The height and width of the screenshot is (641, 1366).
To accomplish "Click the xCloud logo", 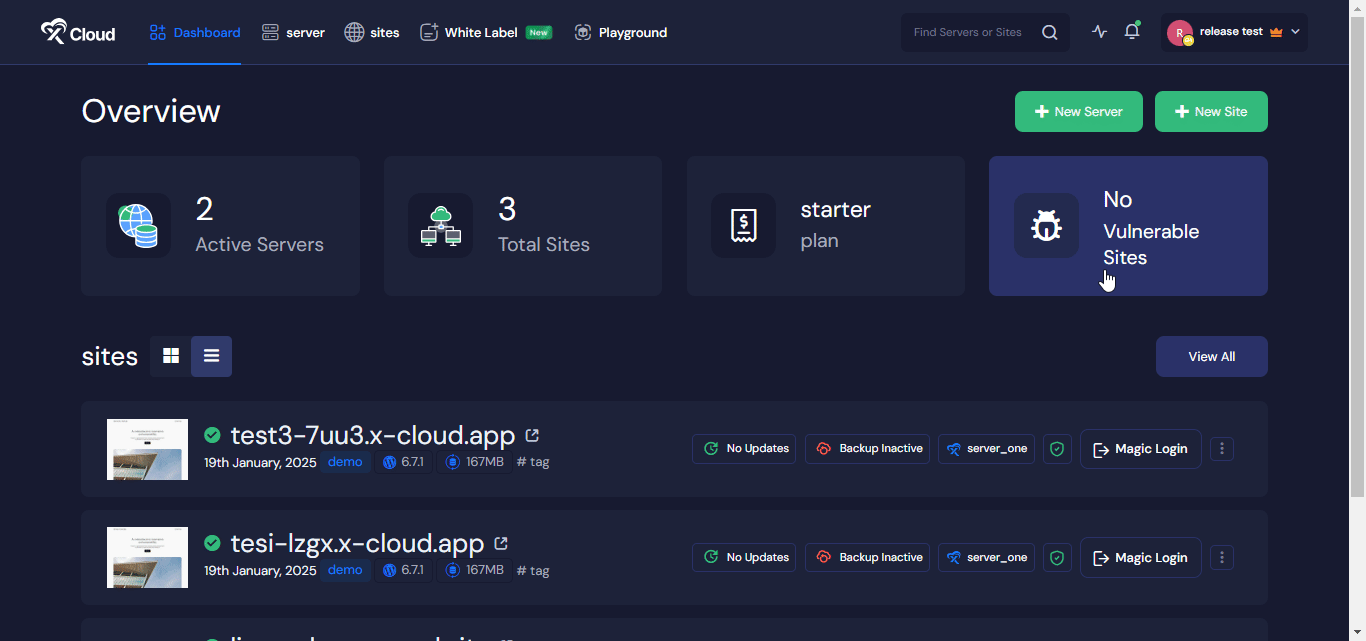I will (78, 33).
